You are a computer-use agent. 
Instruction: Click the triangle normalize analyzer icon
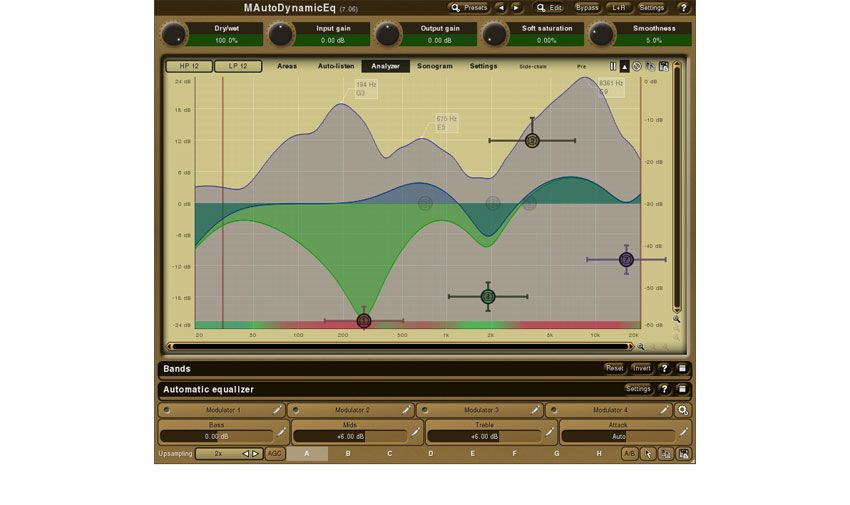[x=624, y=66]
